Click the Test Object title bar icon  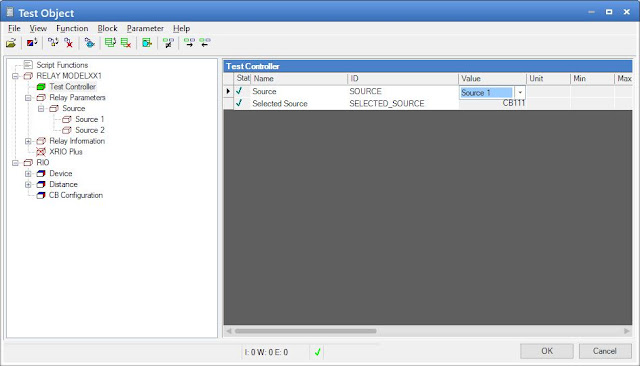[10, 12]
